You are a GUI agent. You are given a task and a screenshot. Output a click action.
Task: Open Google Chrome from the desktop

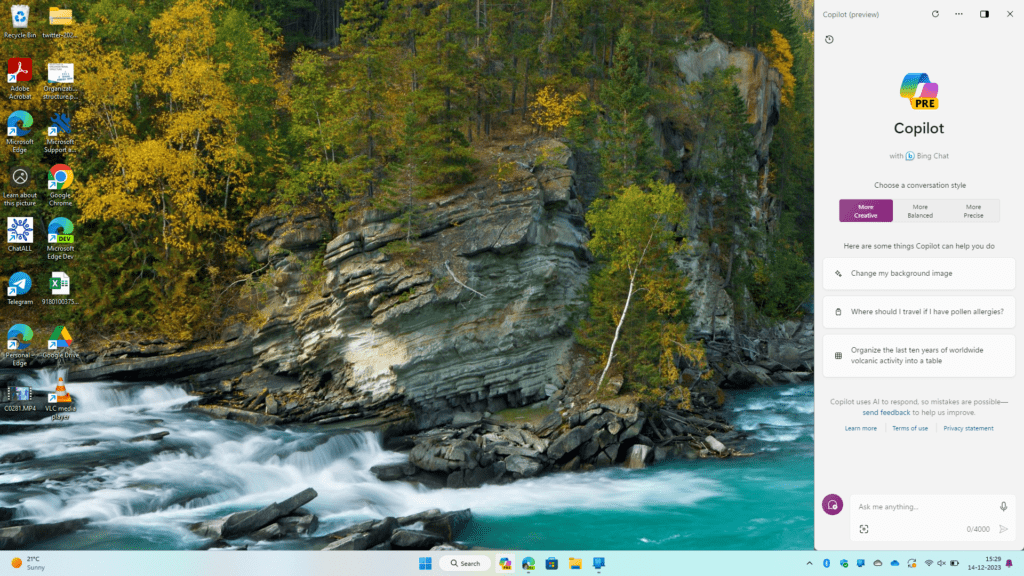[60, 179]
